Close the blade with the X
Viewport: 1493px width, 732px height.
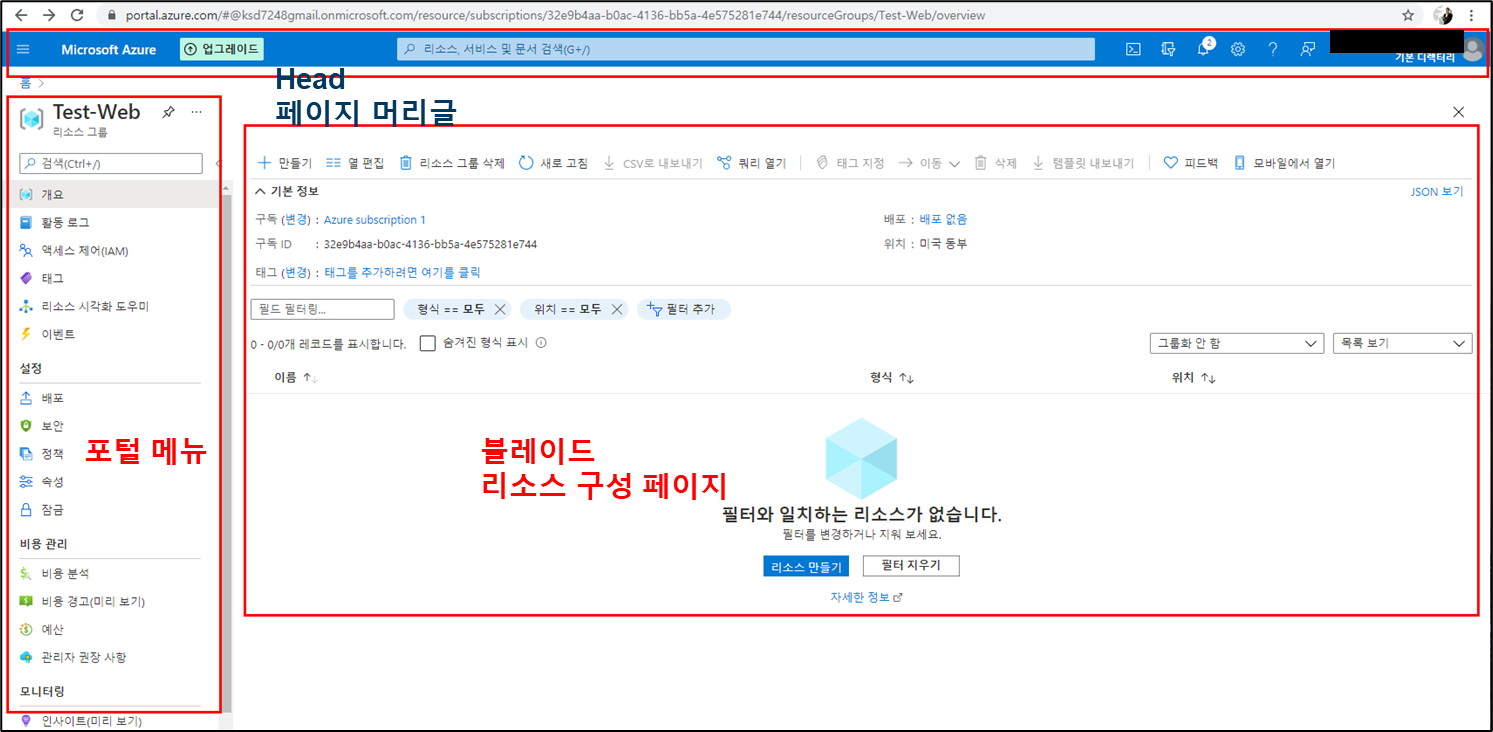1459,112
